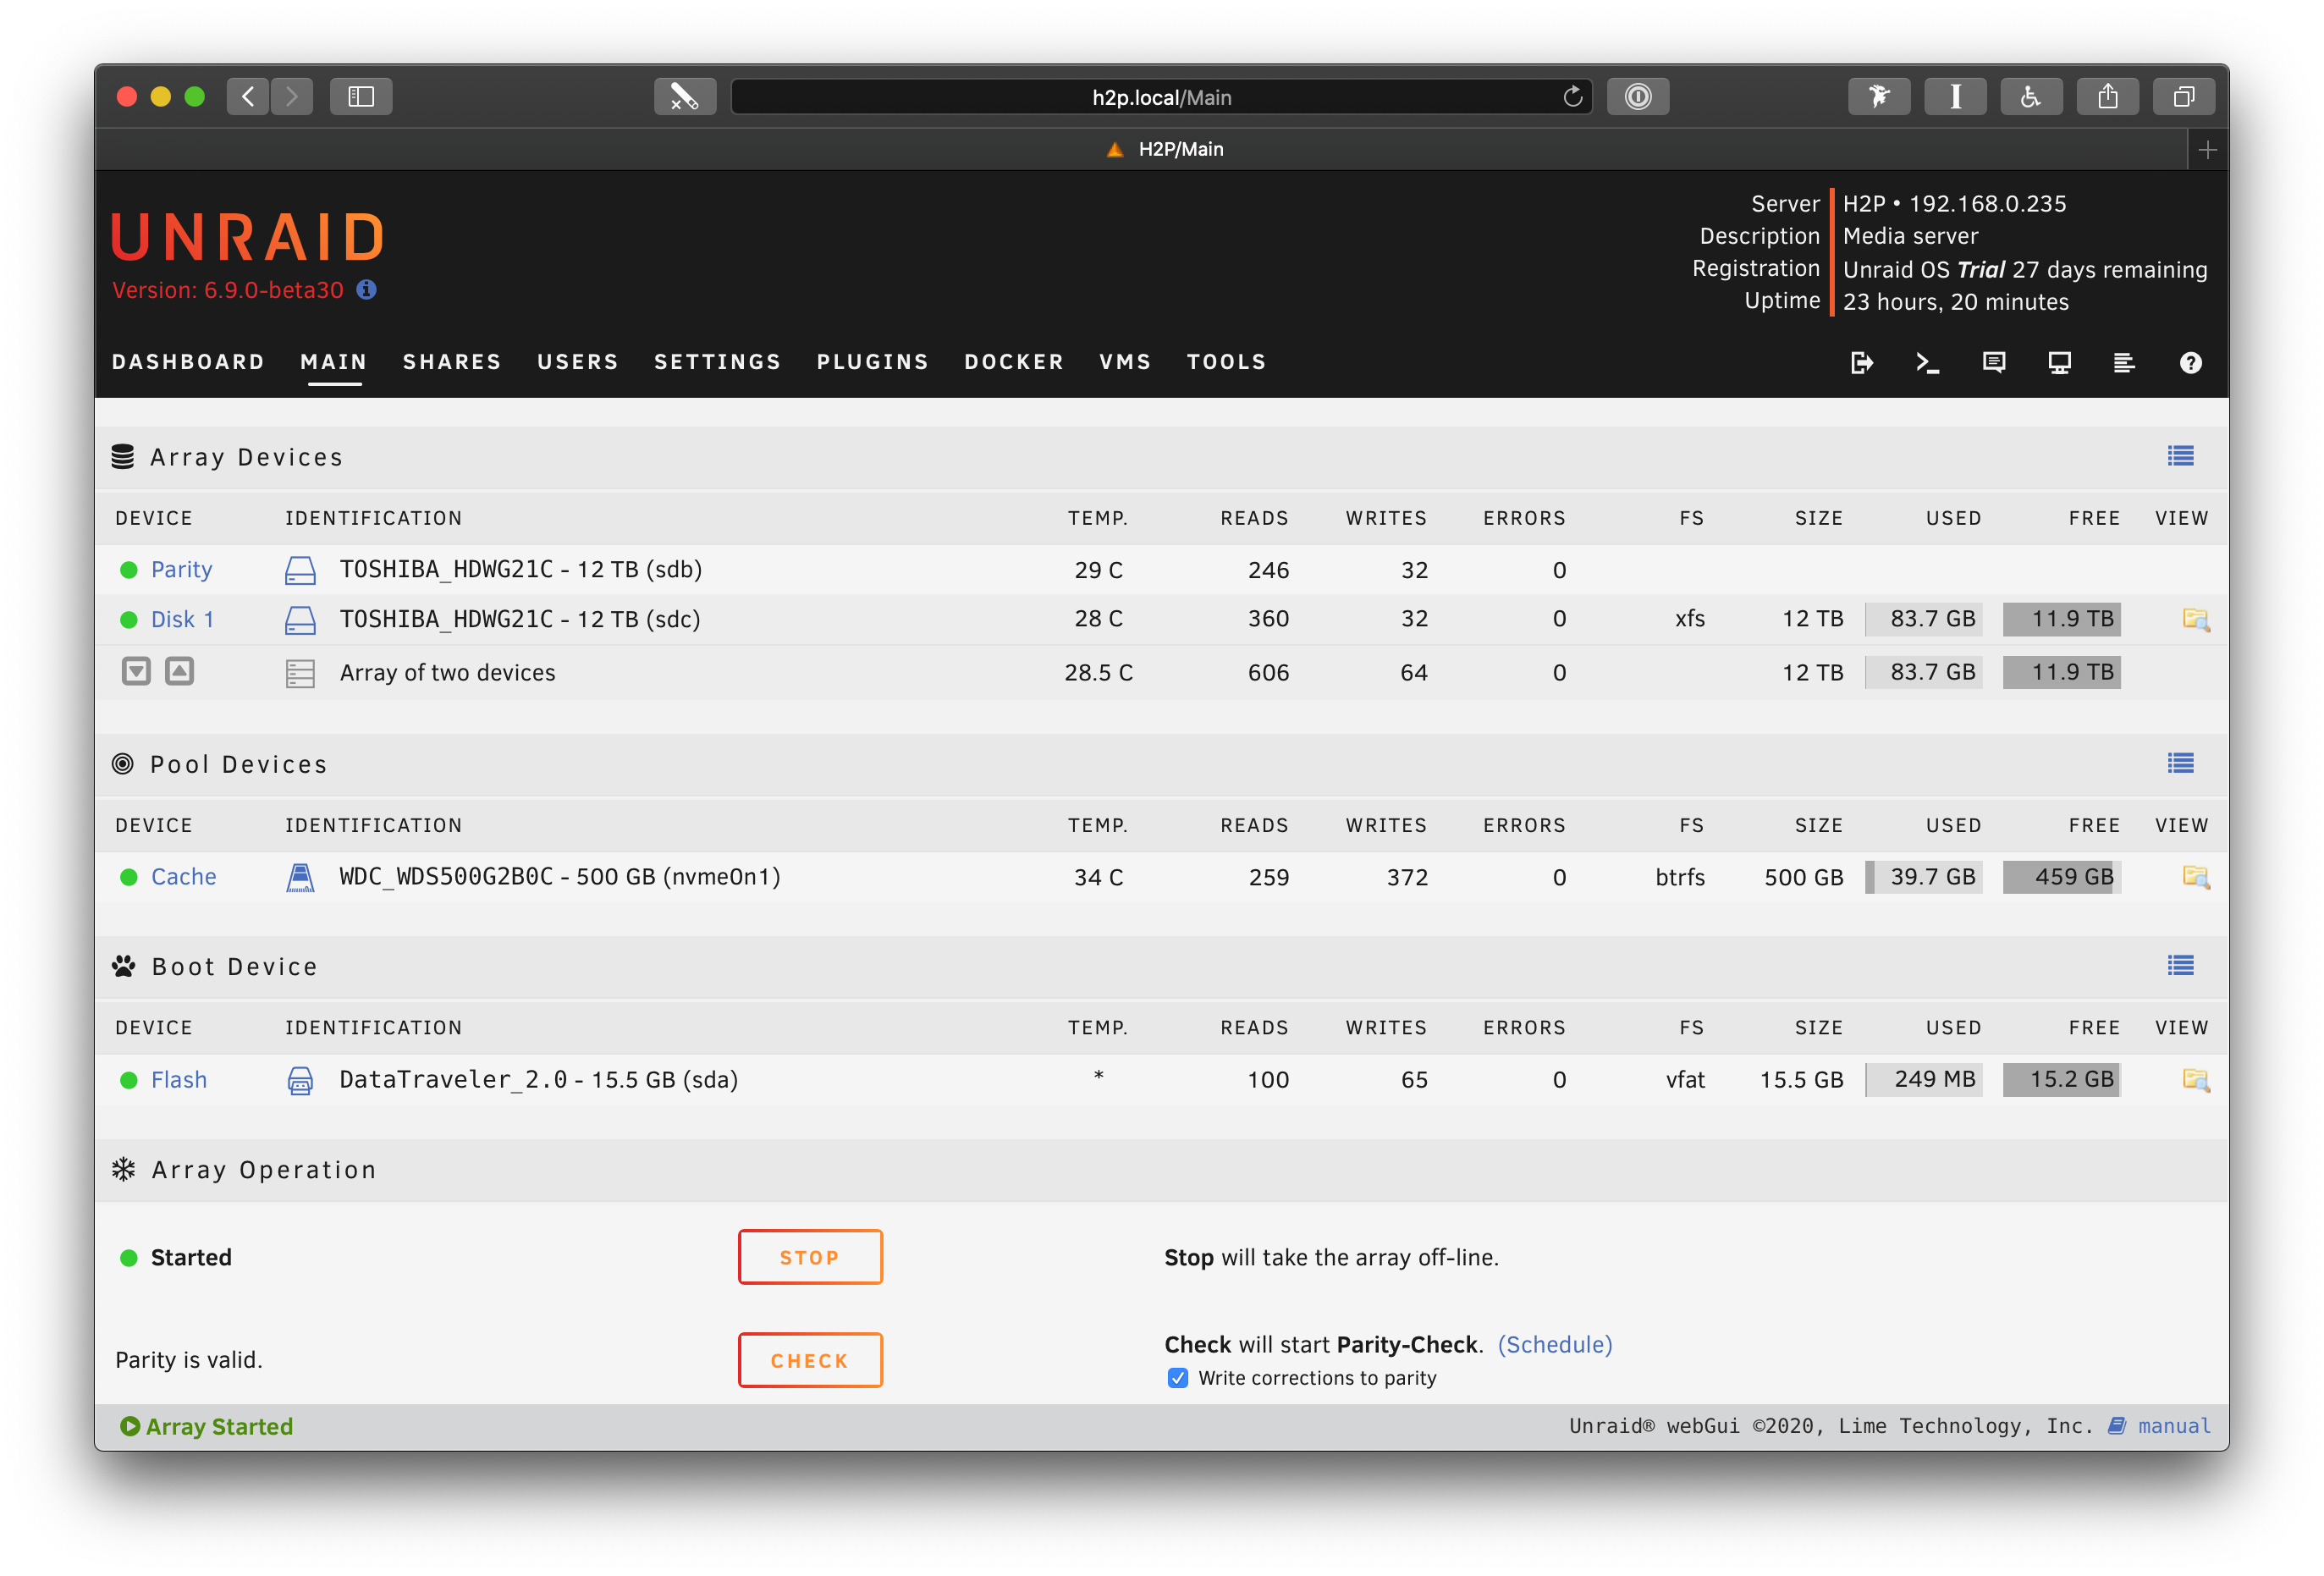The image size is (2324, 1576).
Task: Browse Cache contents via folder icon
Action: click(2195, 877)
